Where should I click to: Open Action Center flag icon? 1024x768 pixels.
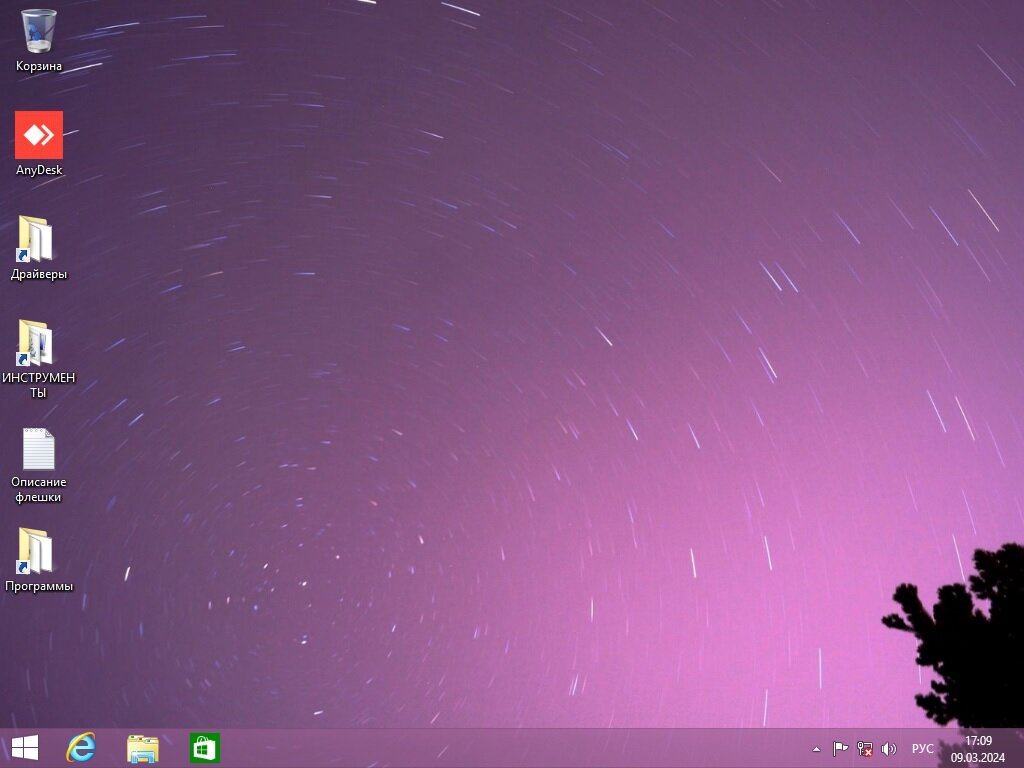point(840,748)
